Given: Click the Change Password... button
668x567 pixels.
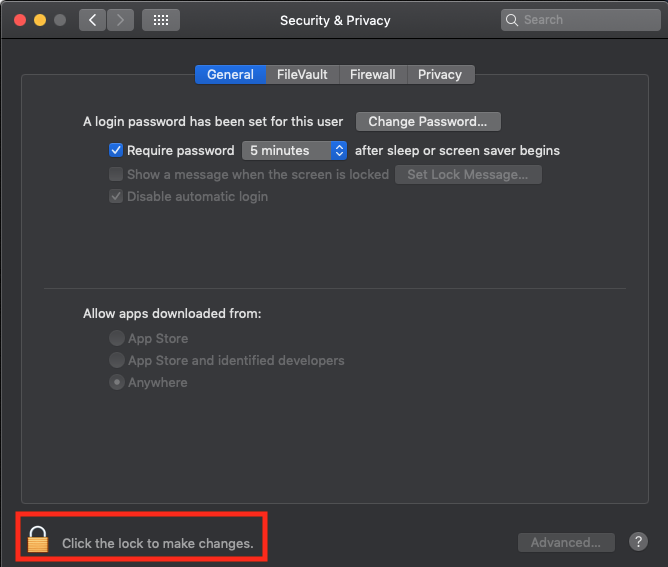Looking at the screenshot, I should pyautogui.click(x=428, y=121).
